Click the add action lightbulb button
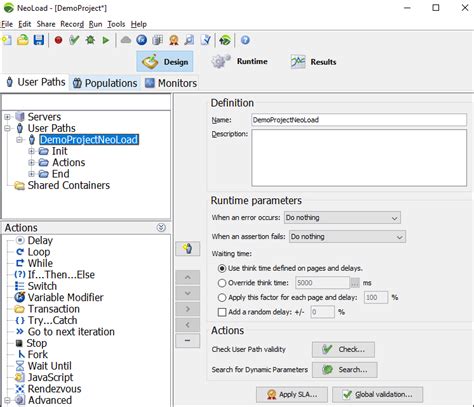The image size is (474, 407). tap(188, 248)
